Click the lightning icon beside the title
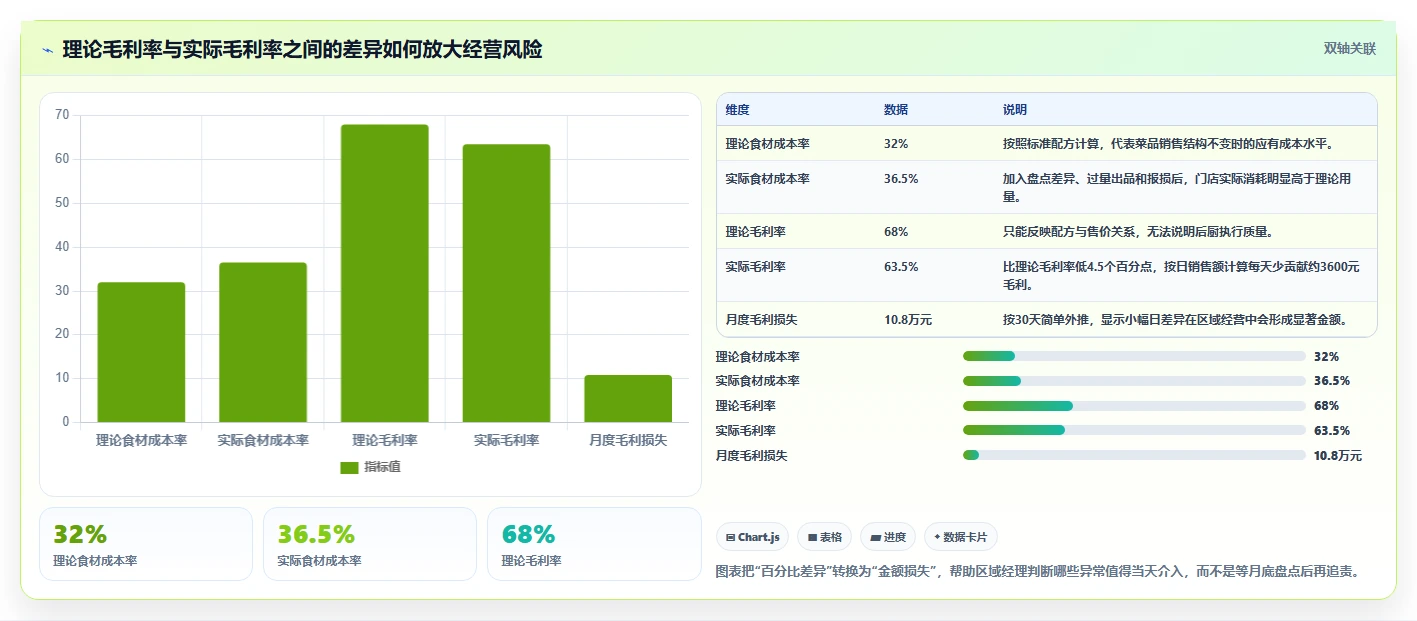The height and width of the screenshot is (621, 1417). click(x=48, y=50)
